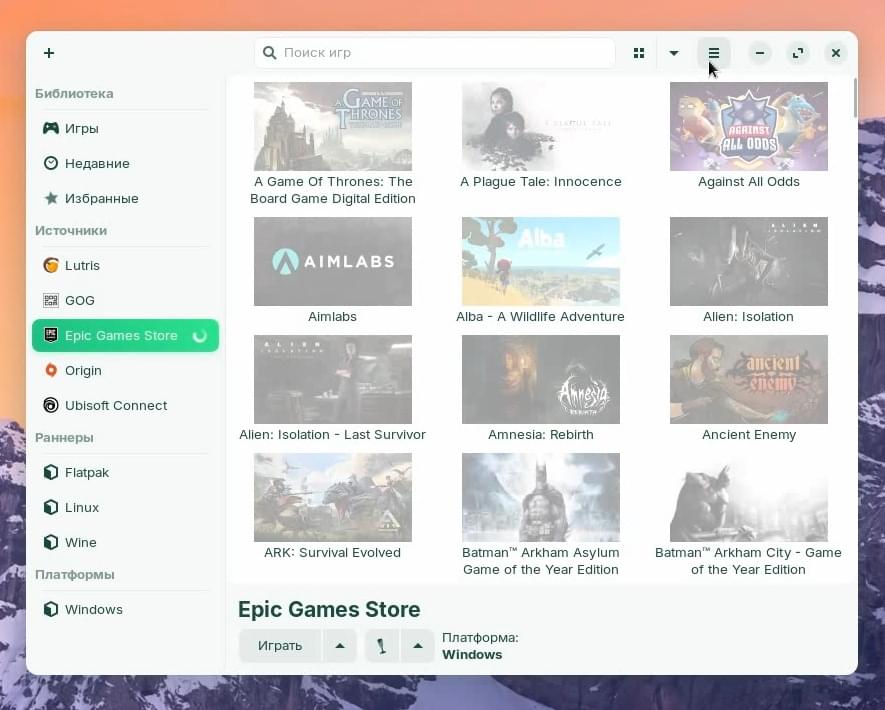Click the Lutris logo icon

[x=51, y=265]
